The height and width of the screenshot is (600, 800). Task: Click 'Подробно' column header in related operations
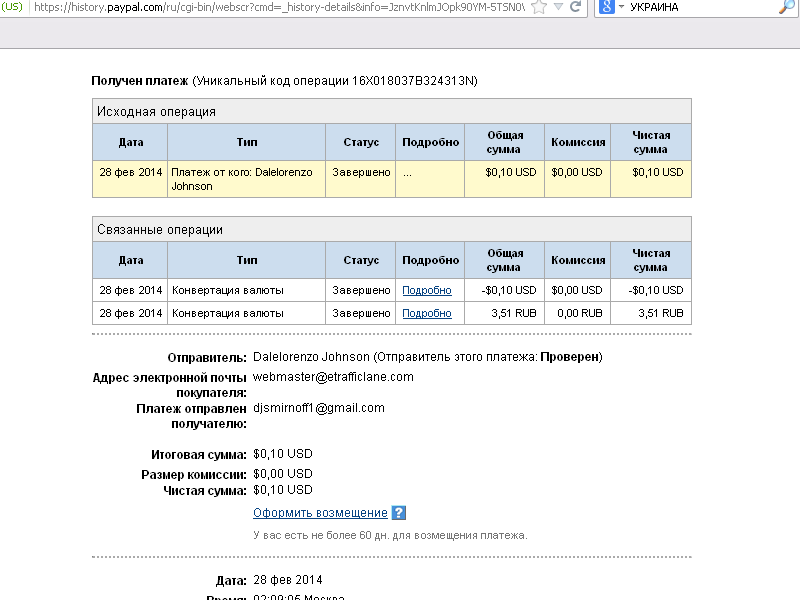click(x=430, y=260)
